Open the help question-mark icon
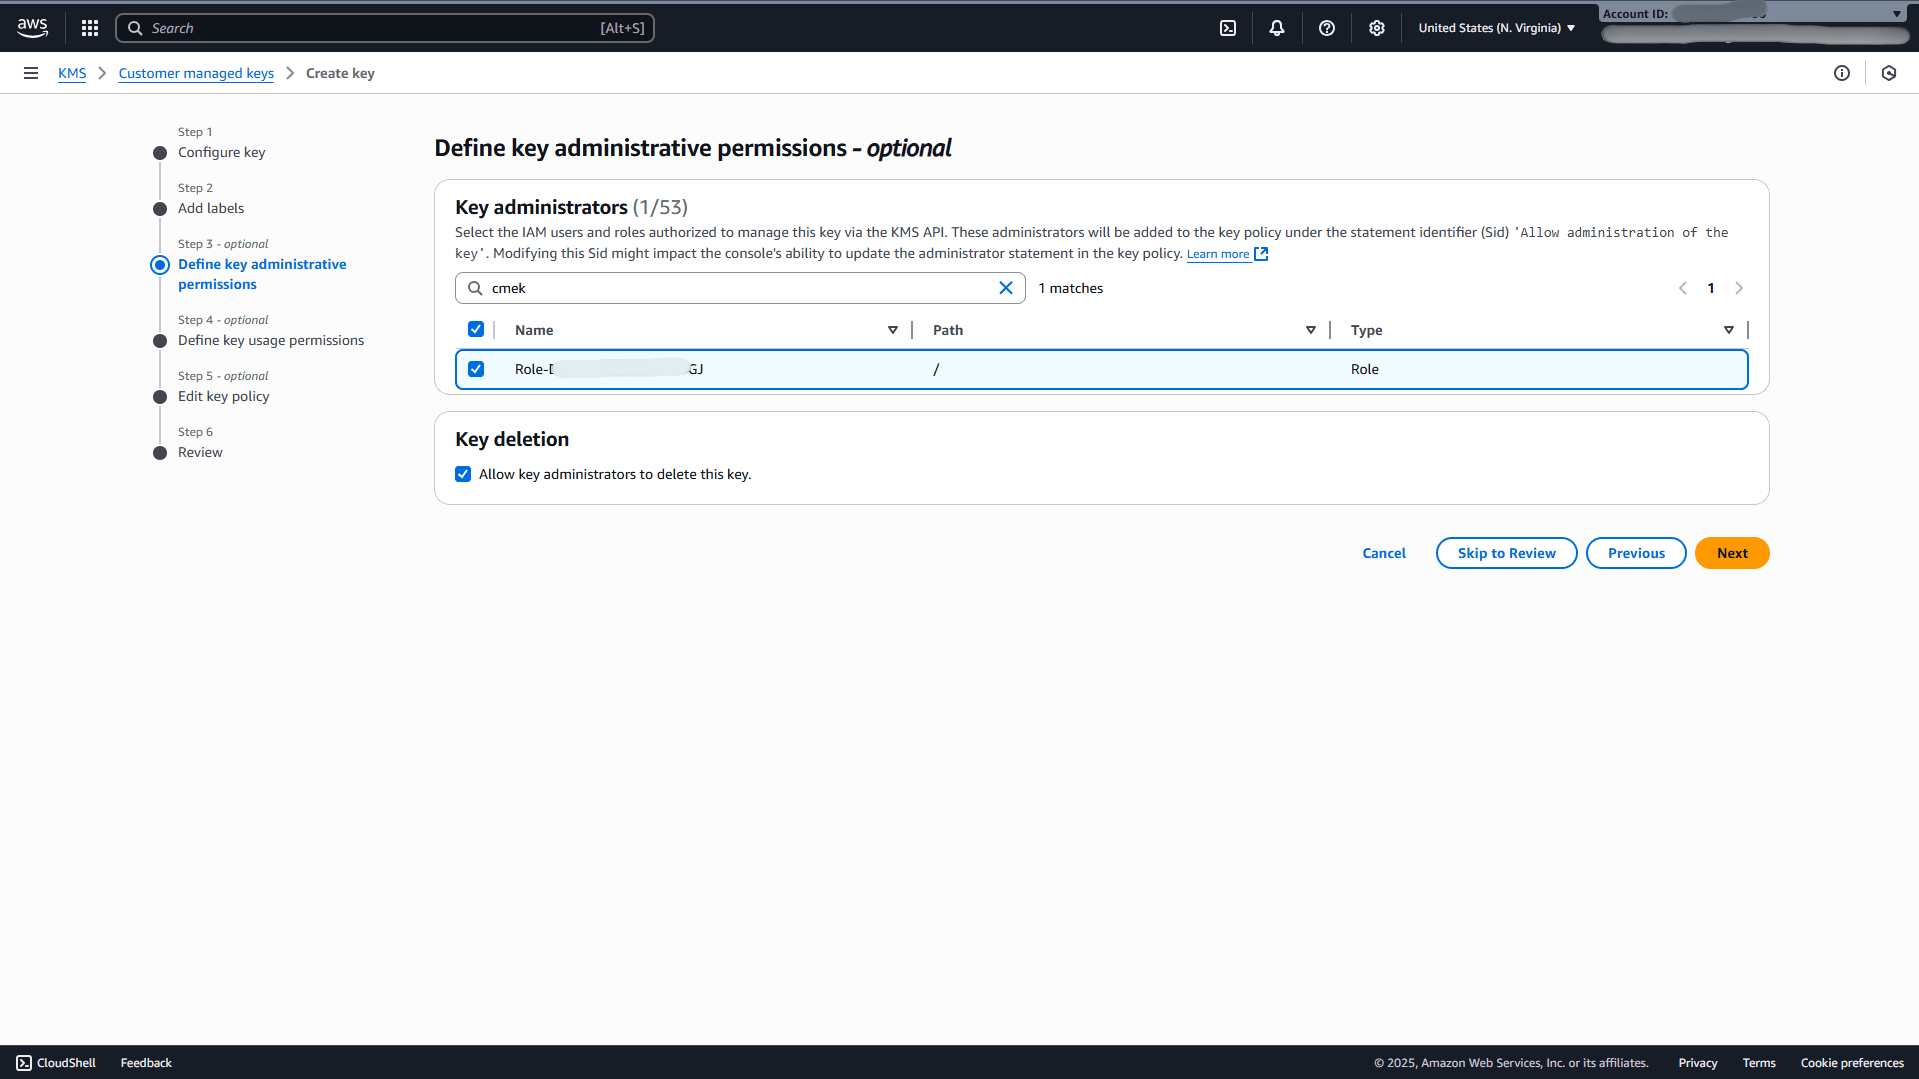The width and height of the screenshot is (1919, 1079). click(x=1327, y=27)
